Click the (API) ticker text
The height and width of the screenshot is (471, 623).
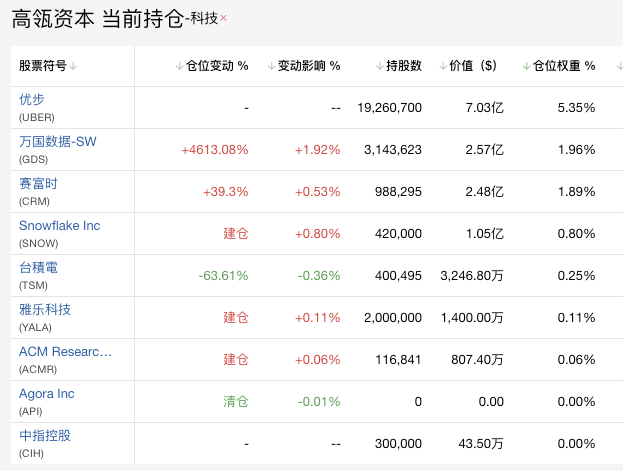pyautogui.click(x=31, y=412)
